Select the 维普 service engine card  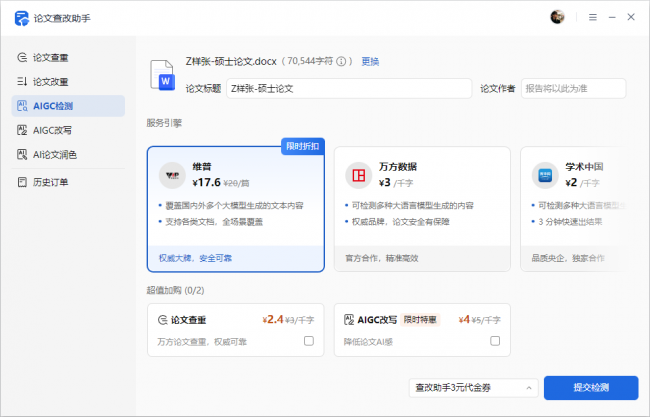[235, 208]
